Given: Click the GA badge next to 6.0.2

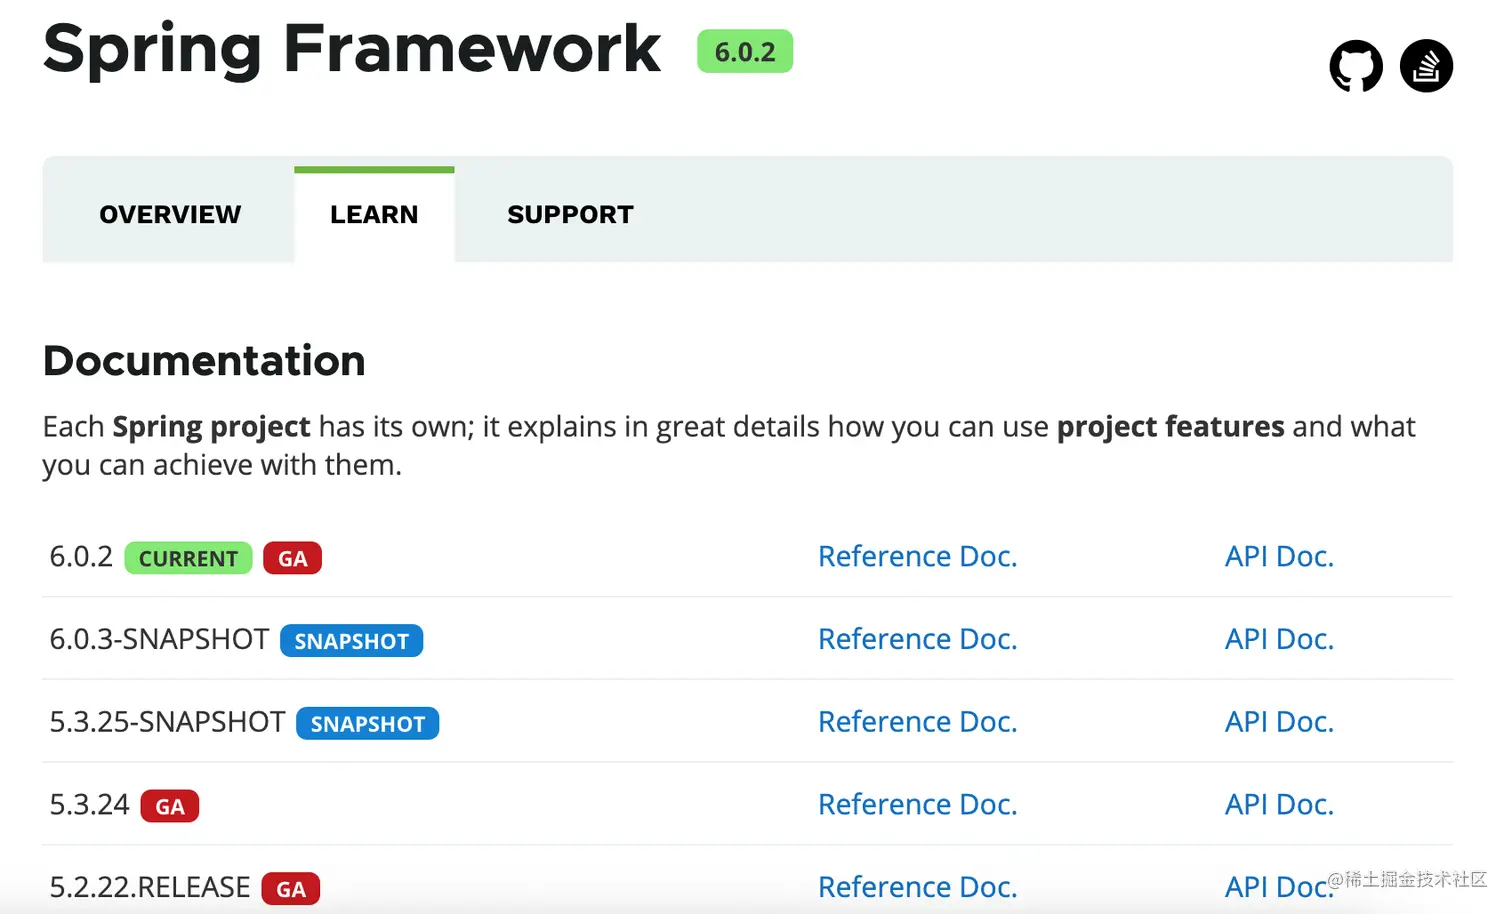Looking at the screenshot, I should tap(292, 558).
